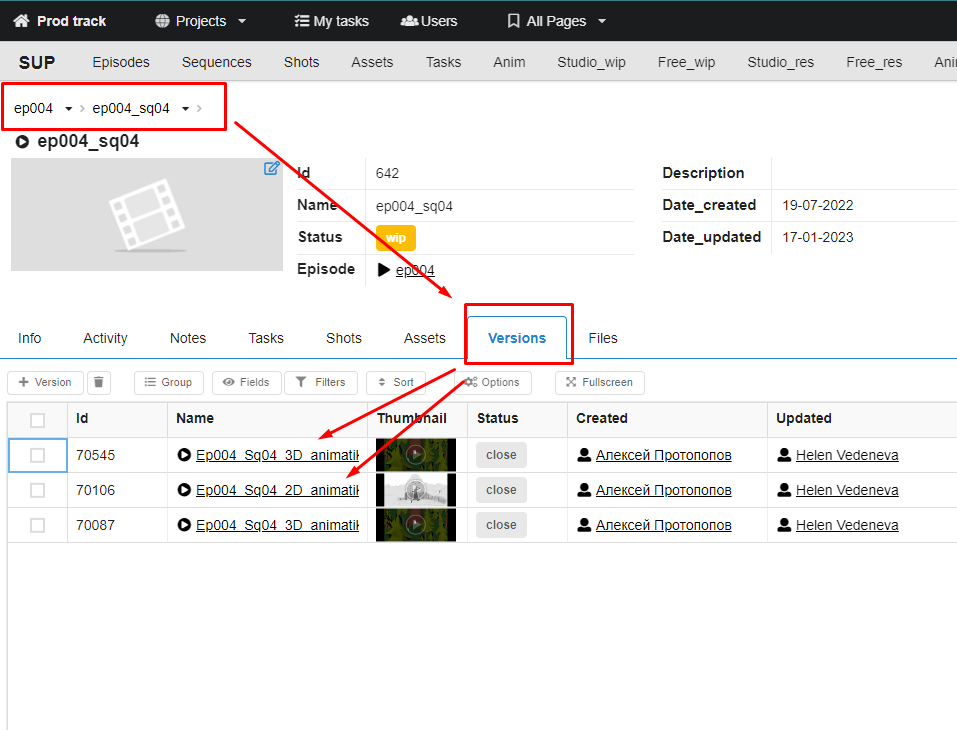Open the ep004 episode link
The width and height of the screenshot is (957, 730).
(415, 270)
